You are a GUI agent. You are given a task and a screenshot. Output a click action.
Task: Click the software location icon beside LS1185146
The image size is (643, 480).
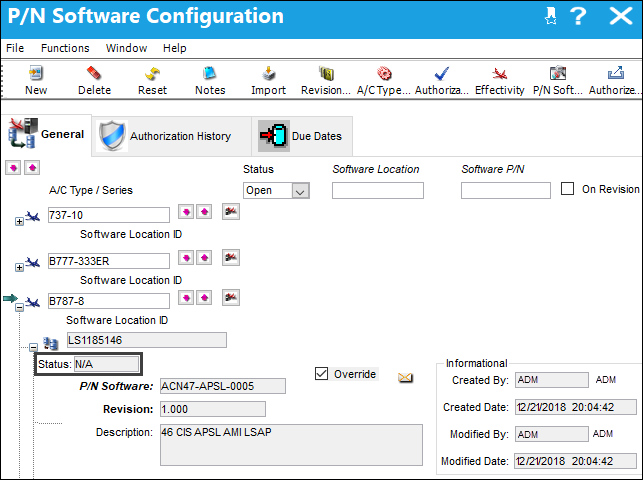click(50, 344)
